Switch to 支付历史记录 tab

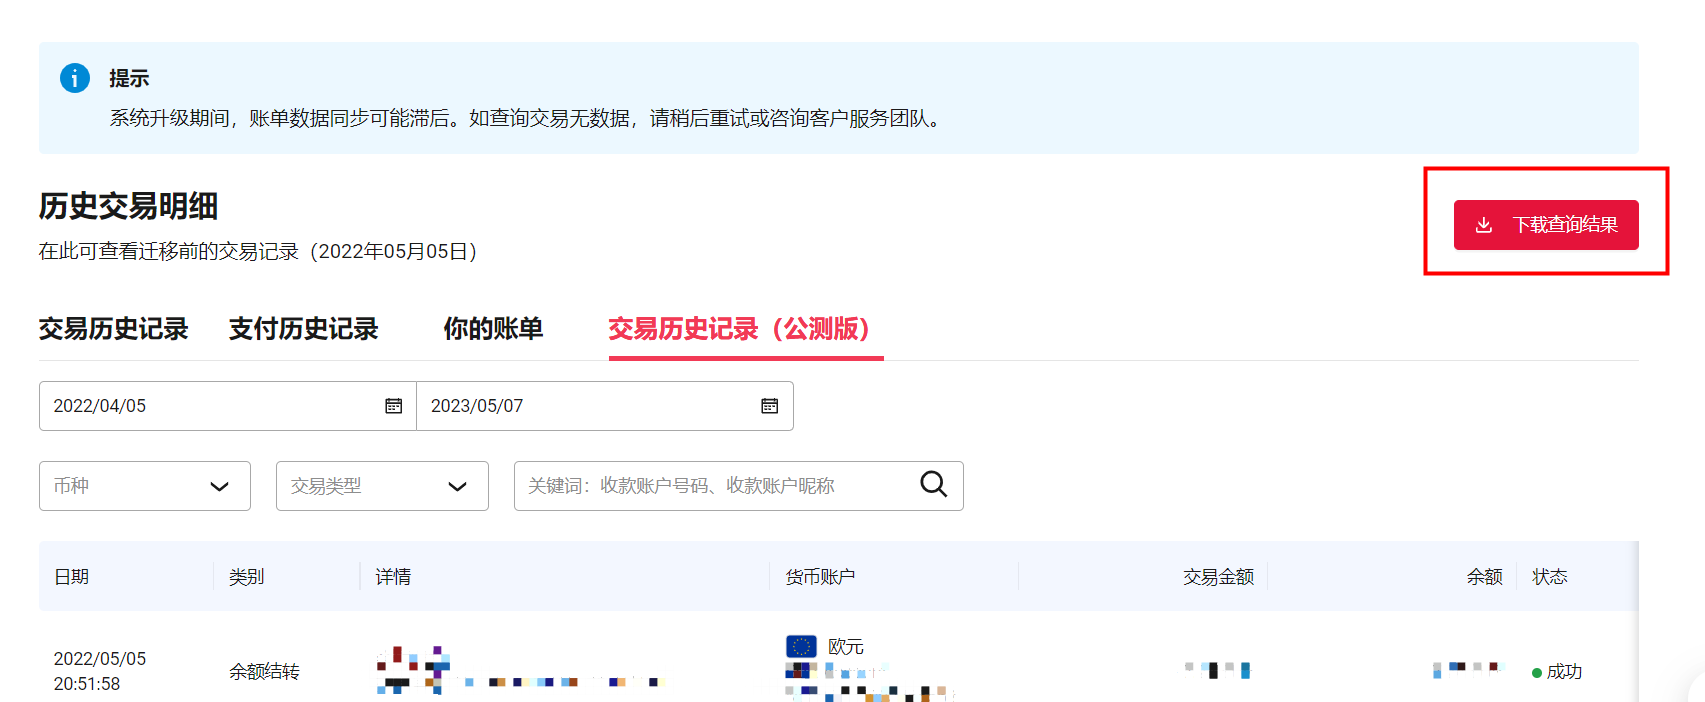point(303,329)
